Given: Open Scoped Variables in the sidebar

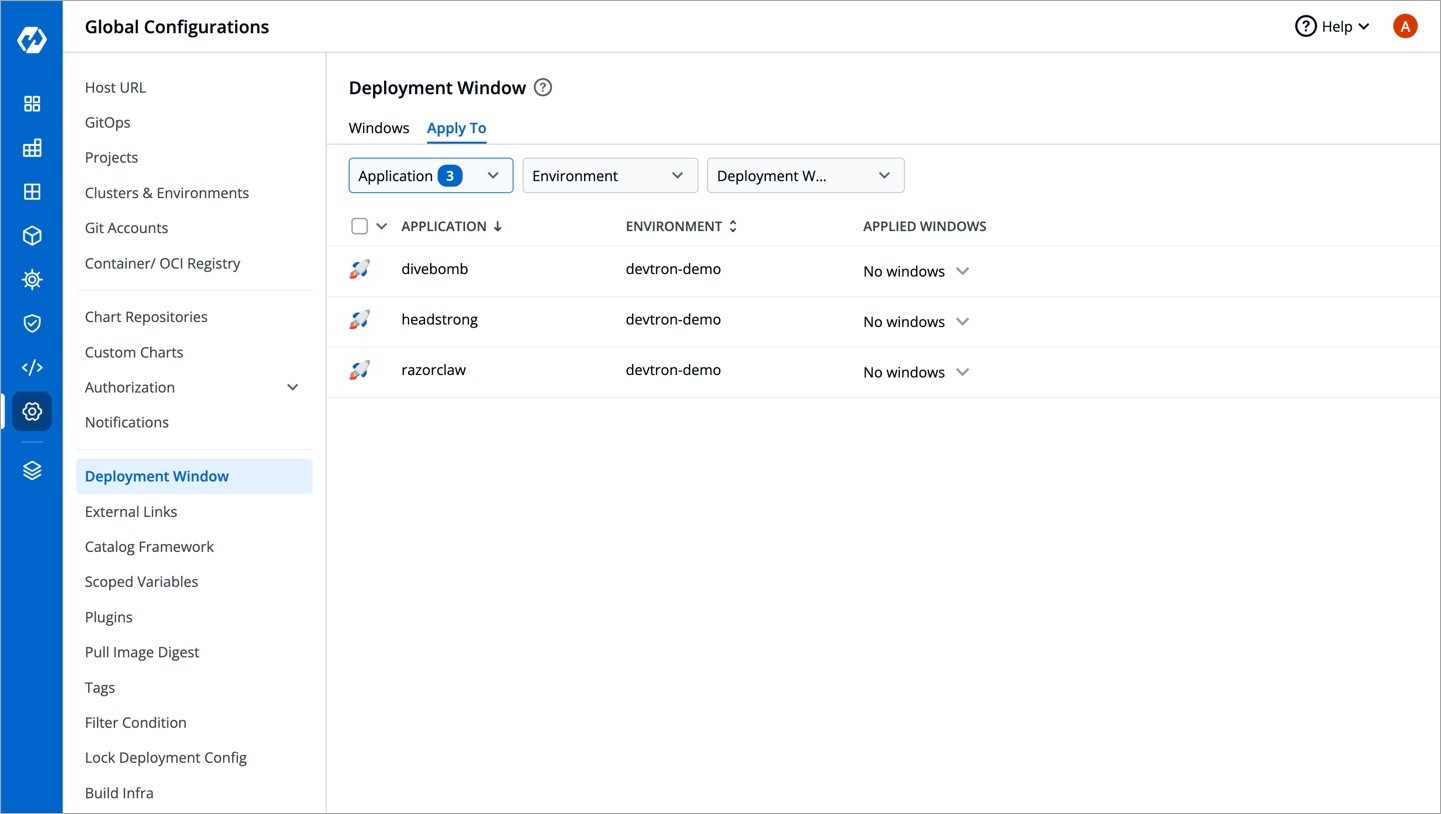Looking at the screenshot, I should 141,582.
